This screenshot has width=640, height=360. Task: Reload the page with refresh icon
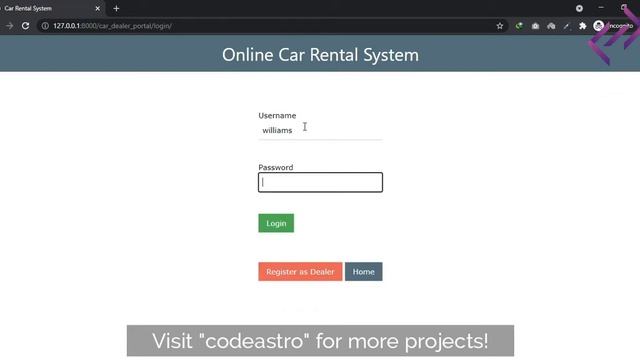click(25, 26)
